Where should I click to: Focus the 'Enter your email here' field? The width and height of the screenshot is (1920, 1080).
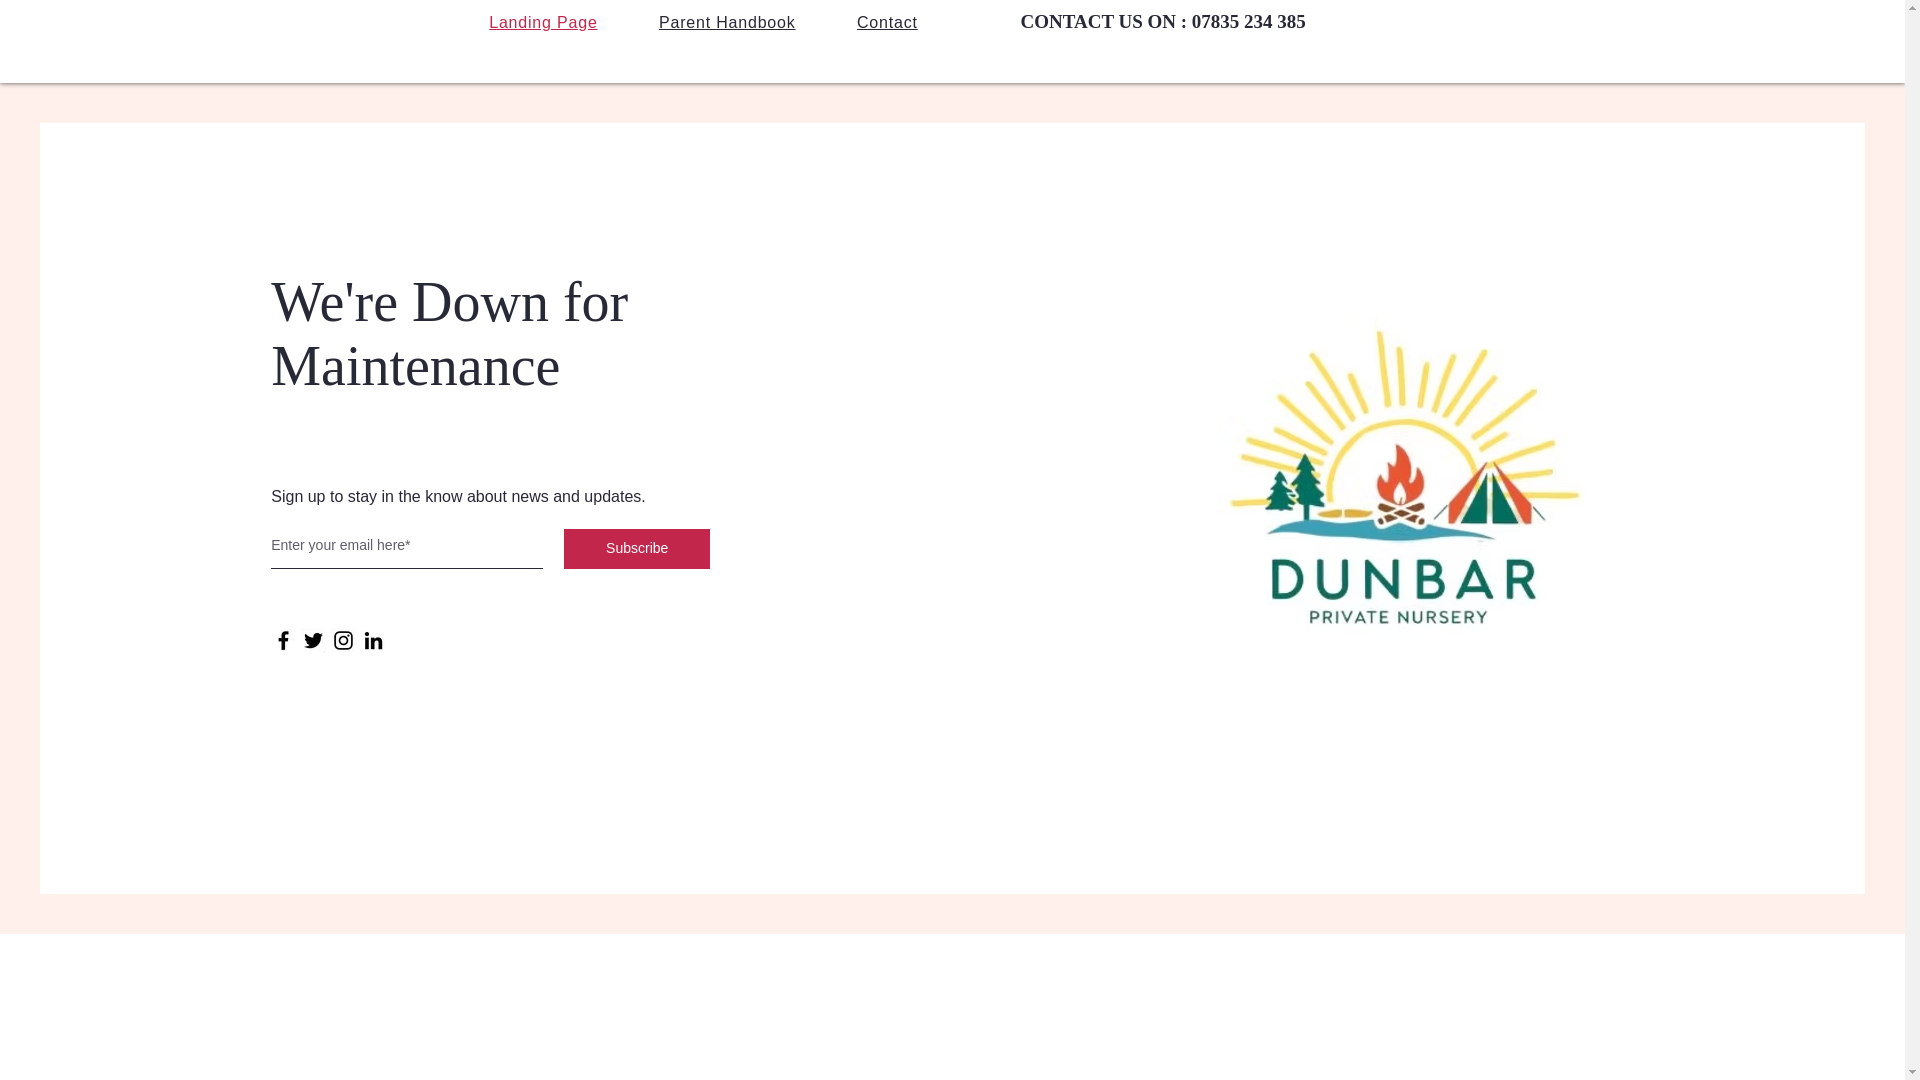point(406,547)
